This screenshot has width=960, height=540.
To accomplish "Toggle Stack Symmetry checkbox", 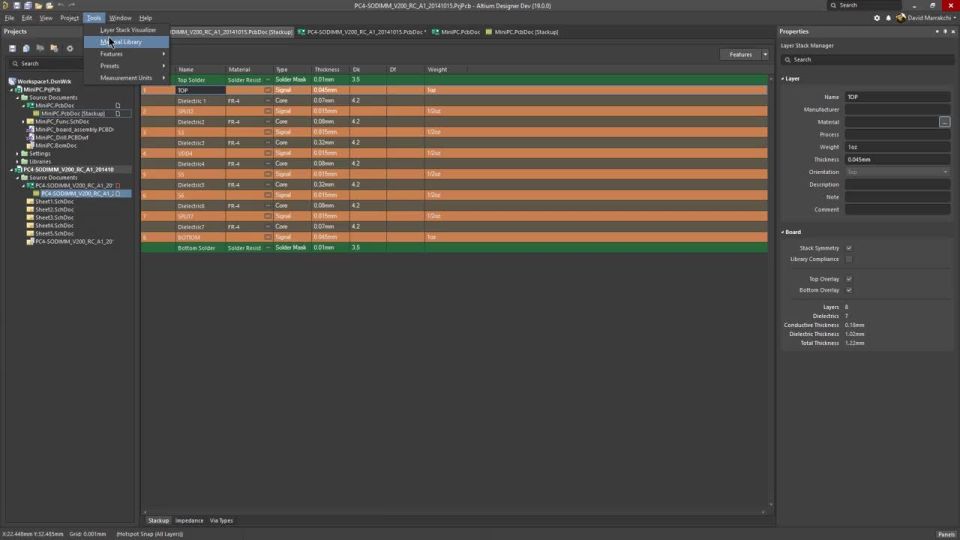I will [x=849, y=248].
